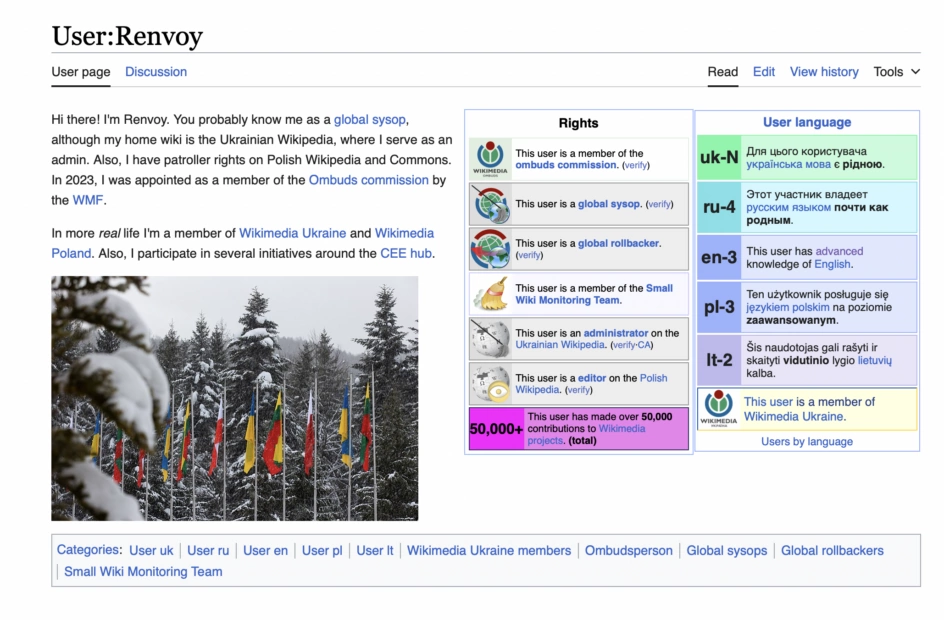This screenshot has height=620, width=944.
Task: Click the bold ombuds commission link in Rights box
Action: pyautogui.click(x=566, y=165)
